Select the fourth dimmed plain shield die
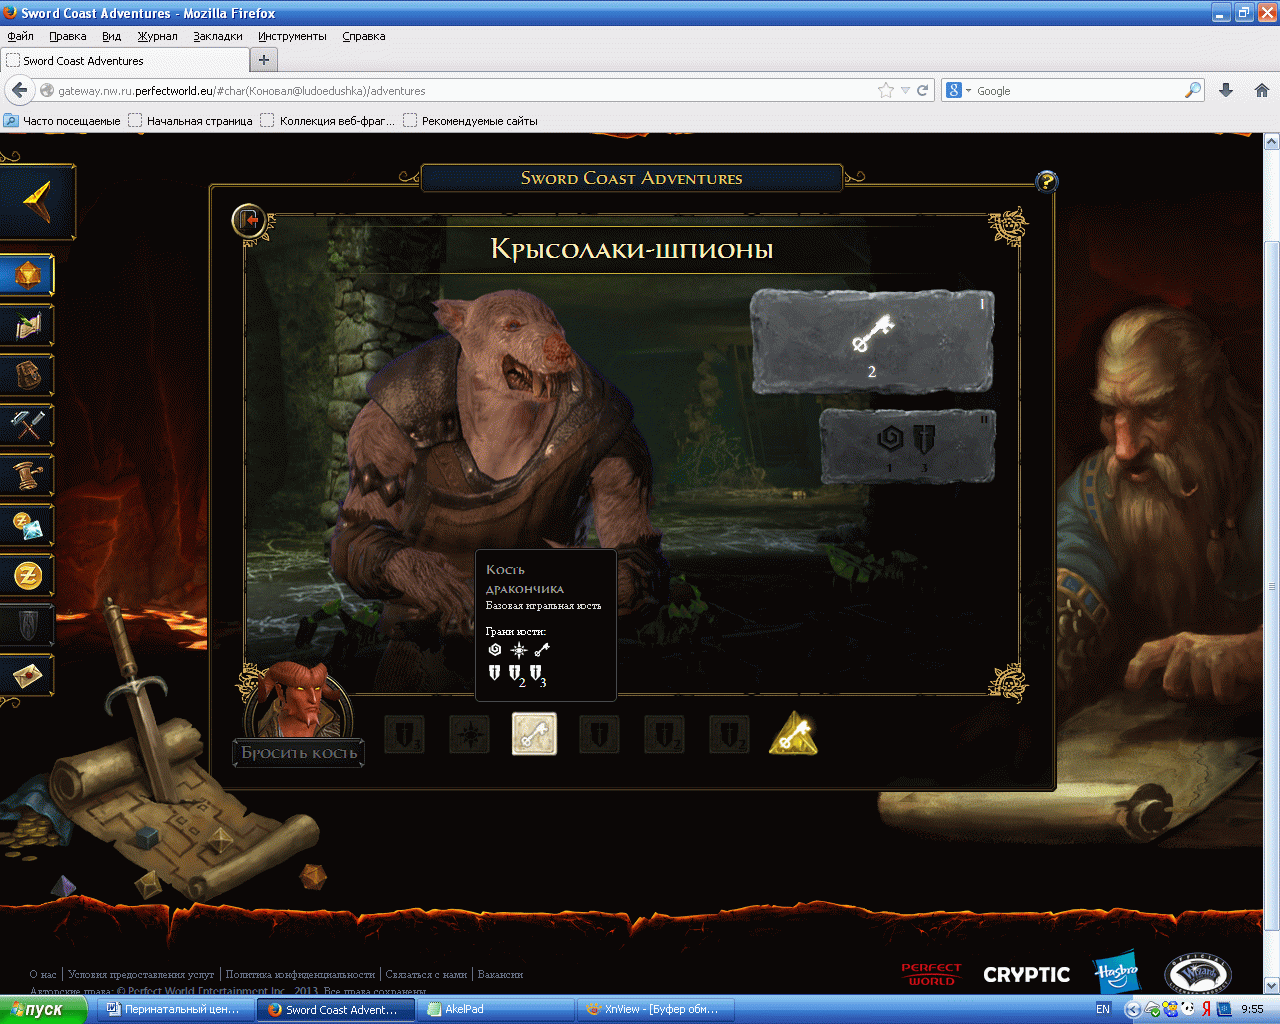This screenshot has width=1280, height=1024. 599,735
